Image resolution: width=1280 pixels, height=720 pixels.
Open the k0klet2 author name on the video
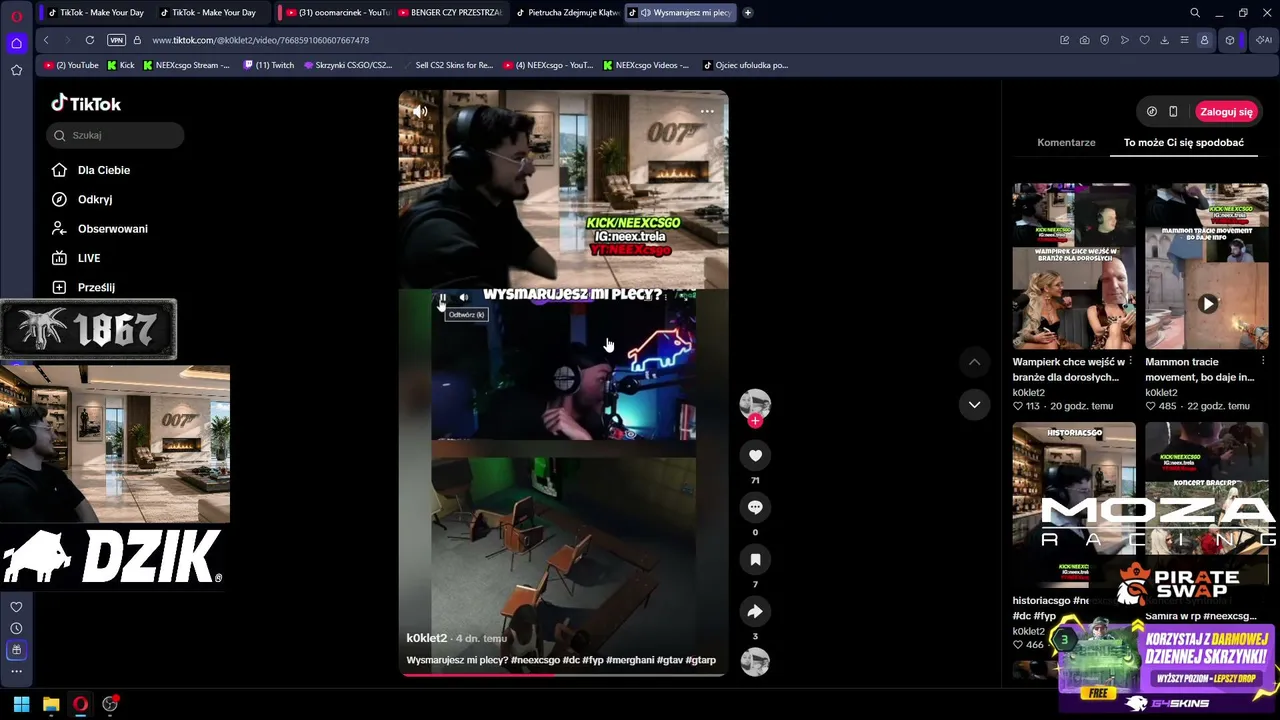pyautogui.click(x=427, y=638)
